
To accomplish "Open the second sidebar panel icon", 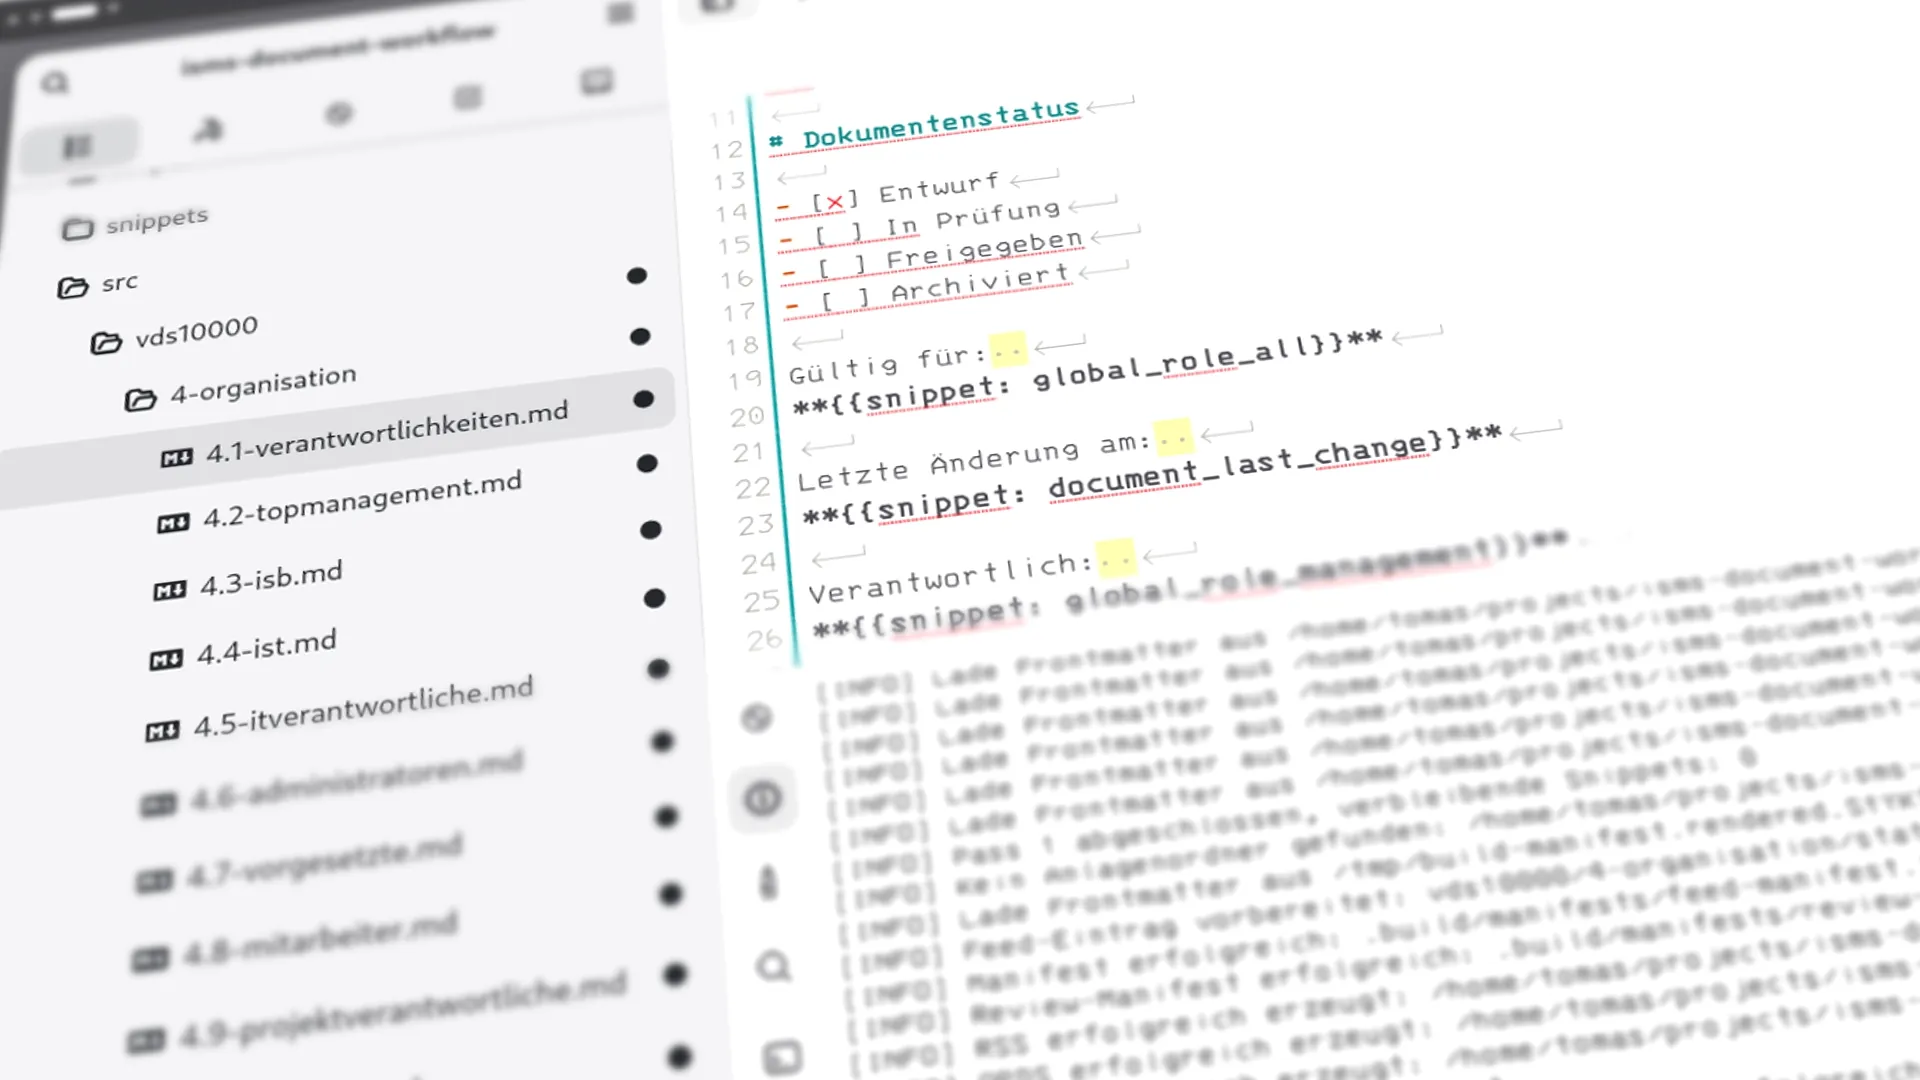I will coord(208,129).
